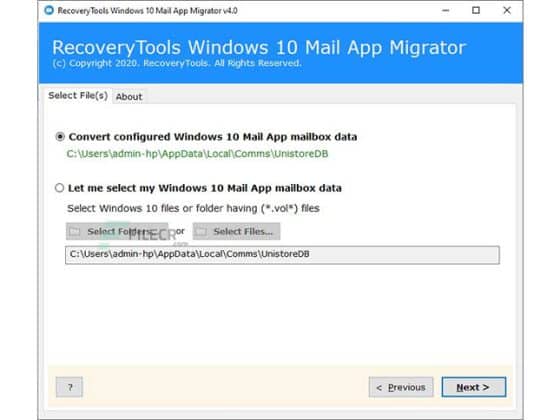Click the Copyright 2020 RecoveryTools banner text
This screenshot has height=420, width=560.
(177, 64)
